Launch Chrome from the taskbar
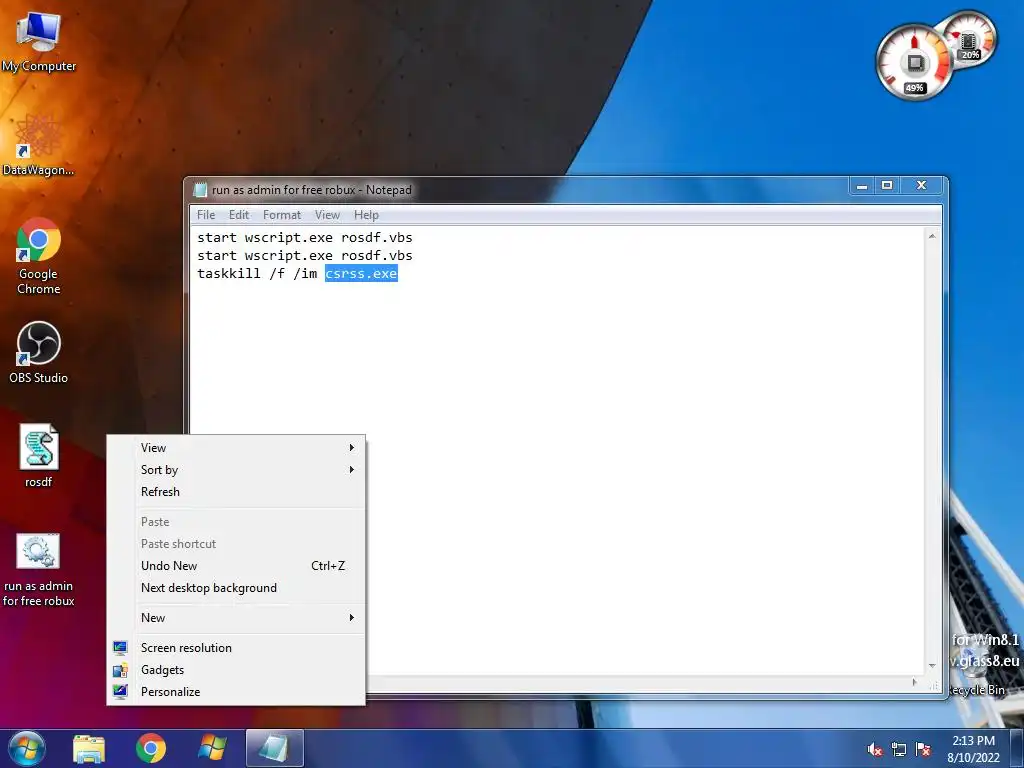Screen dimensions: 1024x768 point(151,748)
